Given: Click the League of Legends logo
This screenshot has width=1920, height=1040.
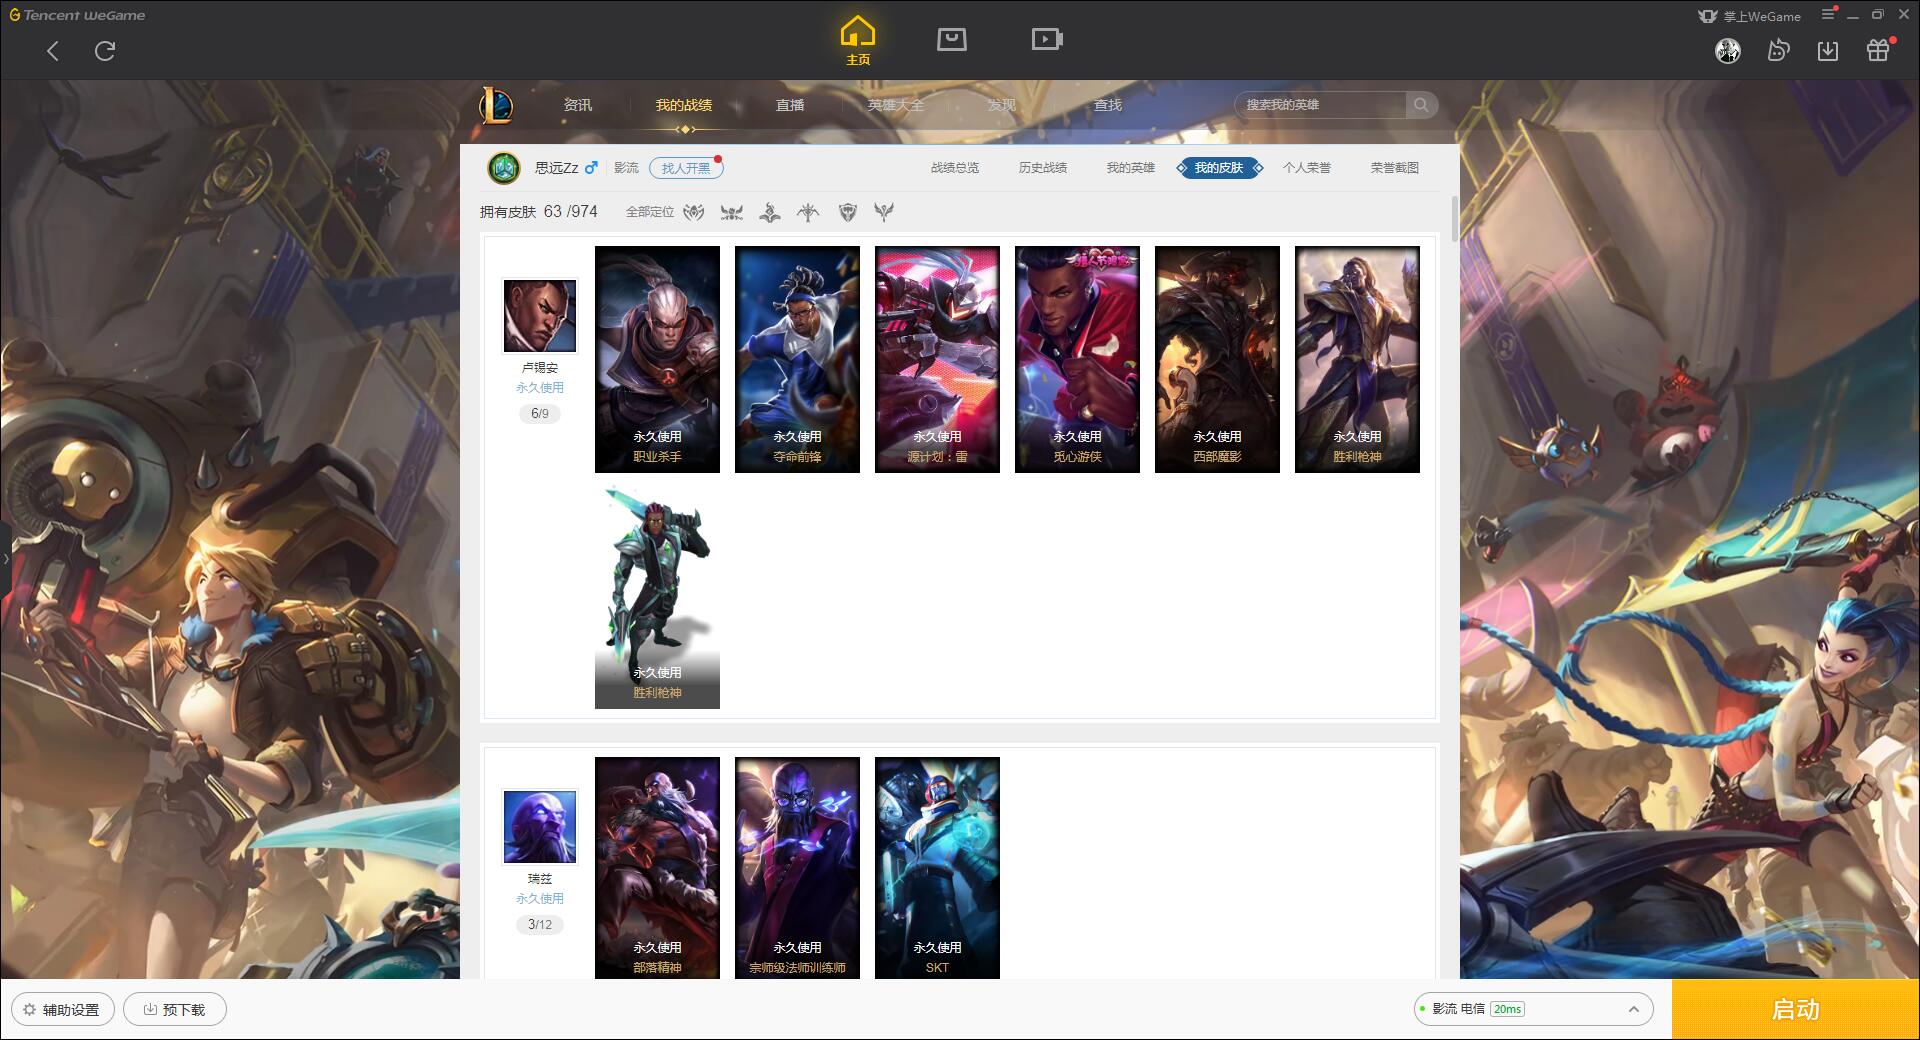Looking at the screenshot, I should click(496, 105).
